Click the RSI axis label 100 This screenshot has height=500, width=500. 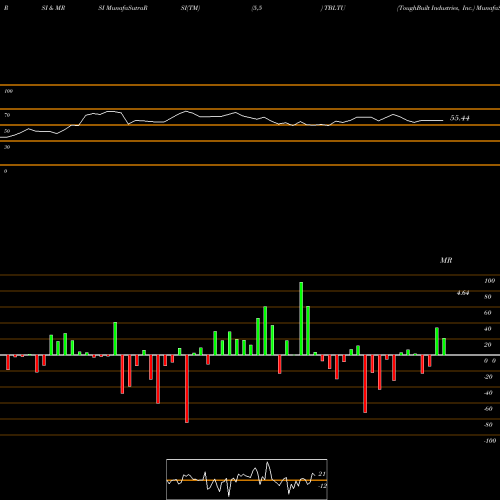coord(8,91)
